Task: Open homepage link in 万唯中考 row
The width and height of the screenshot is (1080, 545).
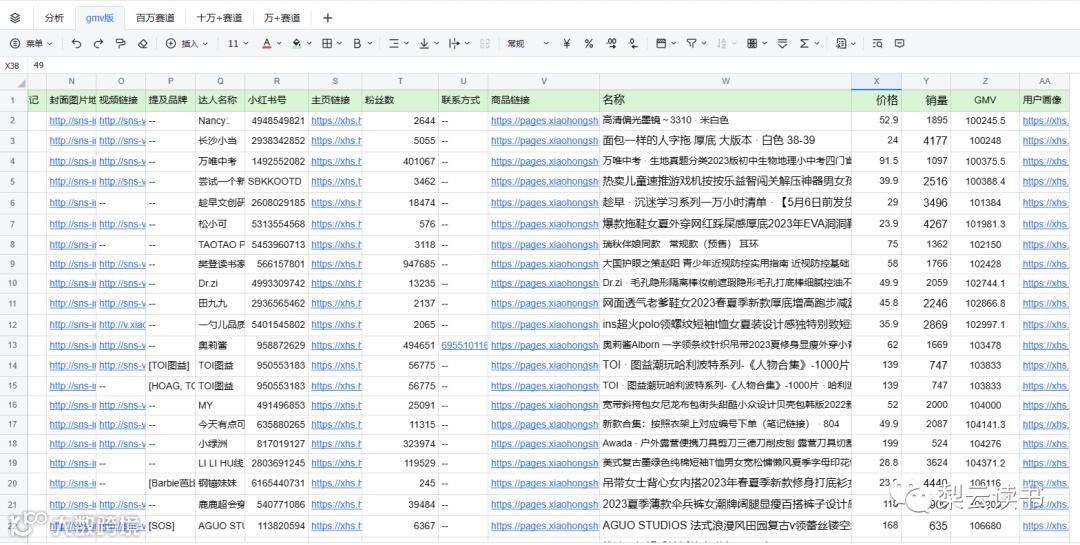Action: pos(335,161)
